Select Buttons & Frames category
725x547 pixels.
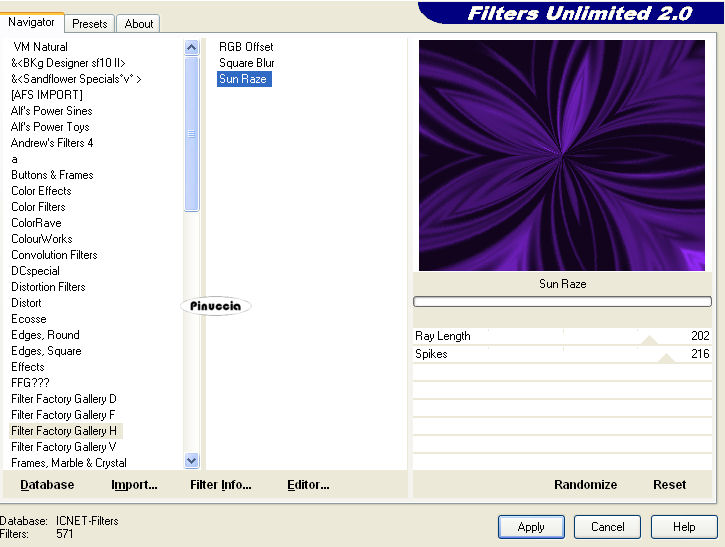[52, 175]
